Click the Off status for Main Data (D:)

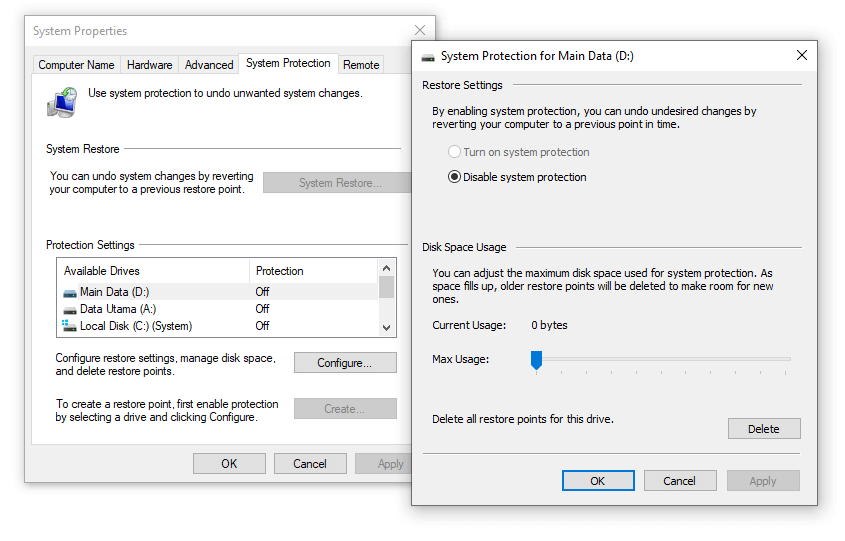pyautogui.click(x=262, y=292)
